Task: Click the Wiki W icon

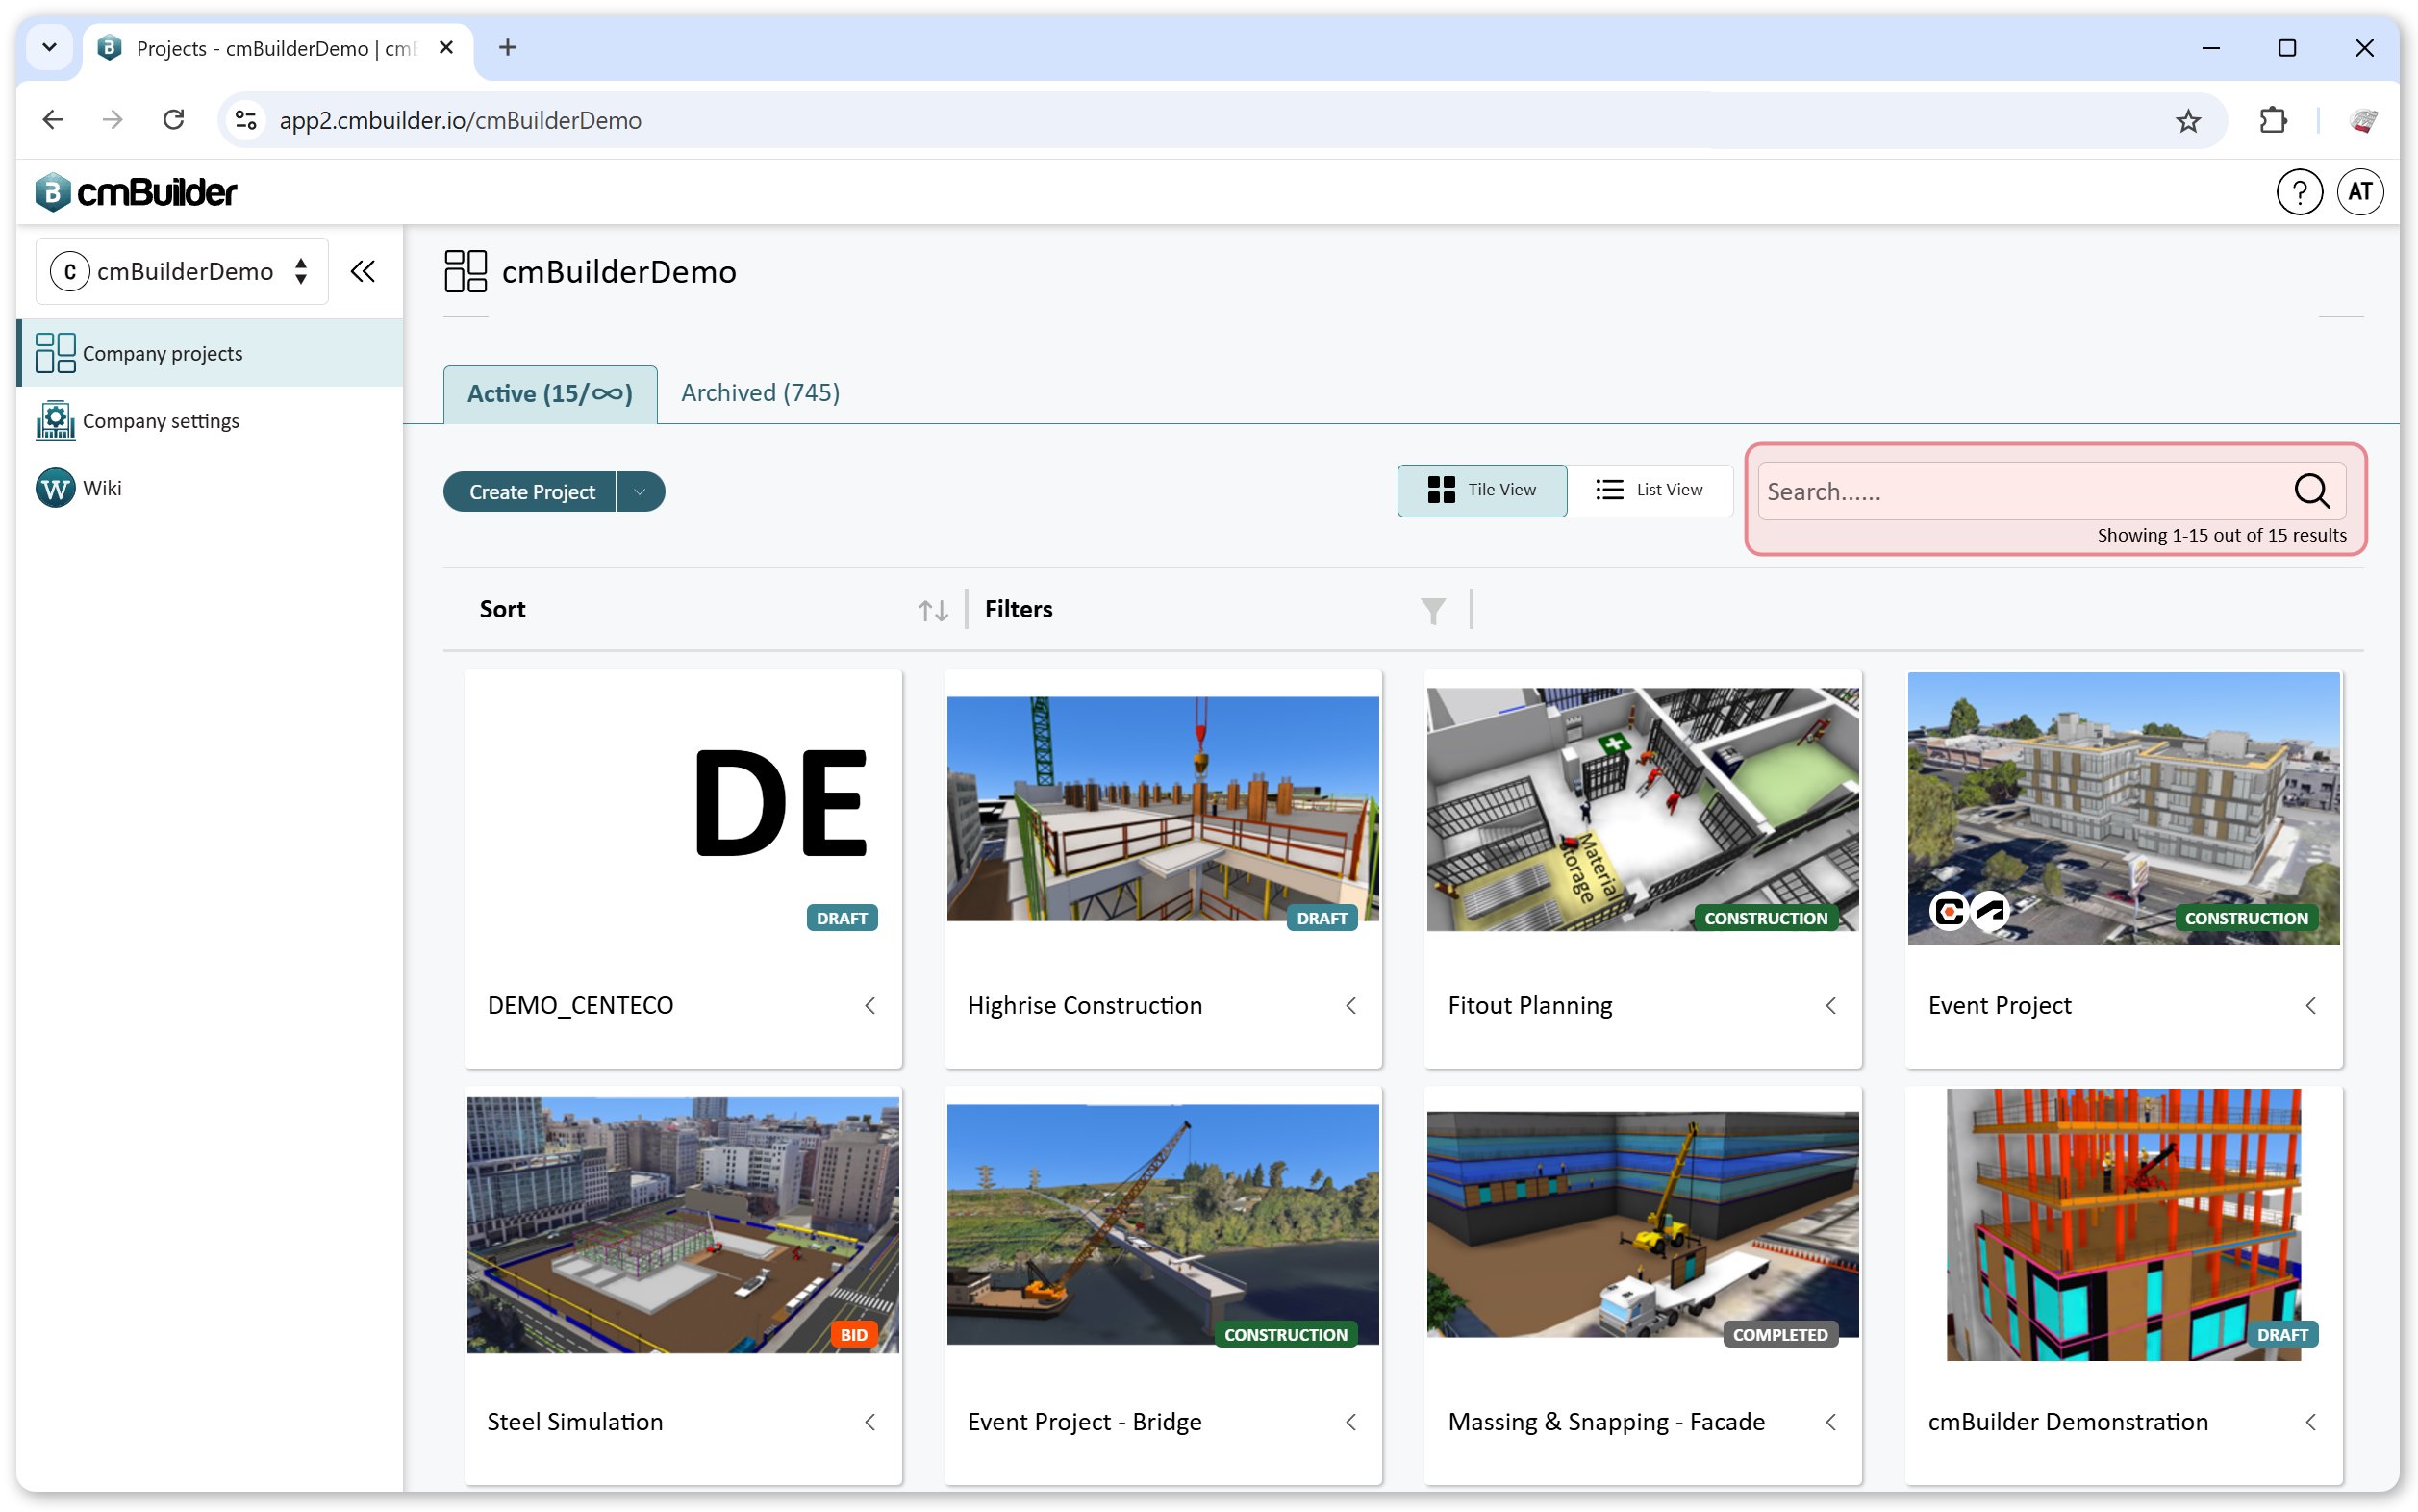Action: point(55,487)
